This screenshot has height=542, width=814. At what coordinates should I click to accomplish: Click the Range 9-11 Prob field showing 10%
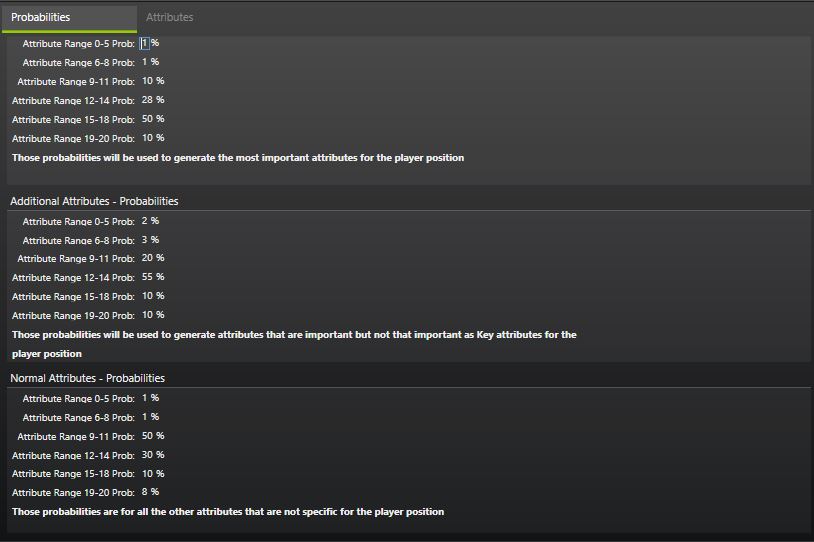pos(147,81)
